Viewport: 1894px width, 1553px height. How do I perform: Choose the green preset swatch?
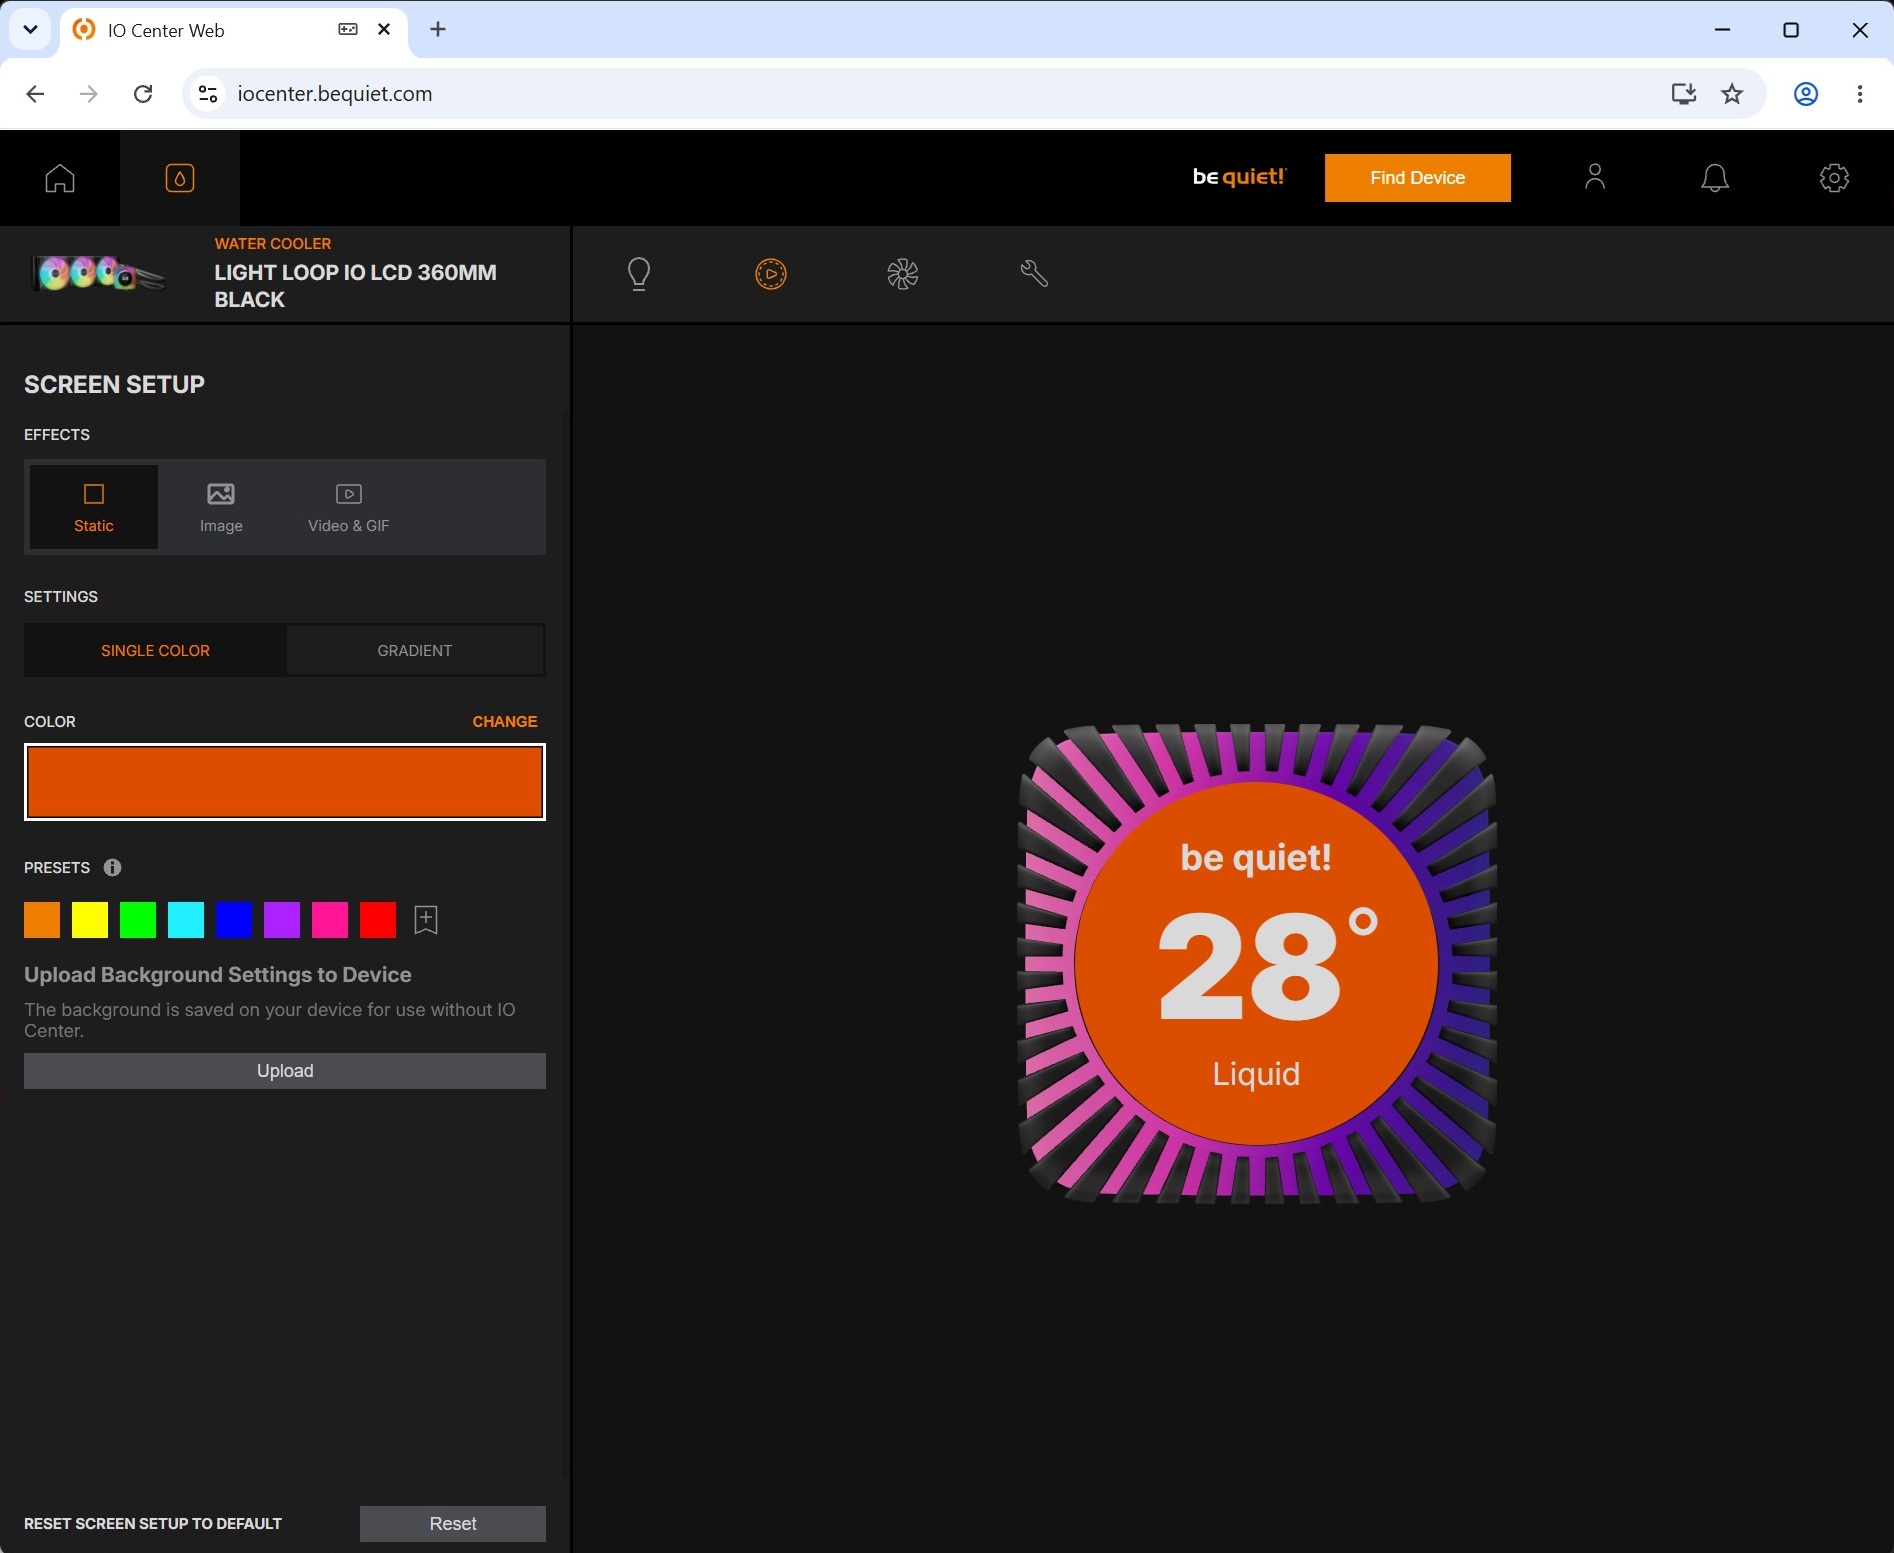pos(138,920)
